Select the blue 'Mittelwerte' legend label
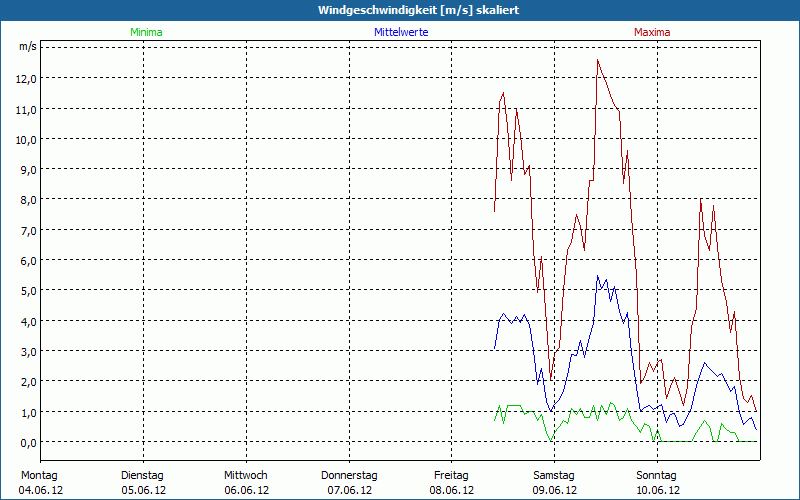The height and width of the screenshot is (500, 800). 401,32
